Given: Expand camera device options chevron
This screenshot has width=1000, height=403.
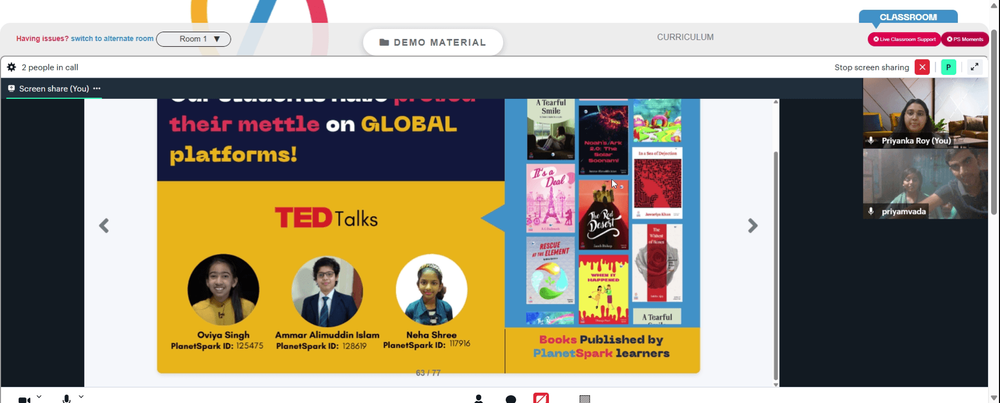Looking at the screenshot, I should pyautogui.click(x=39, y=397).
